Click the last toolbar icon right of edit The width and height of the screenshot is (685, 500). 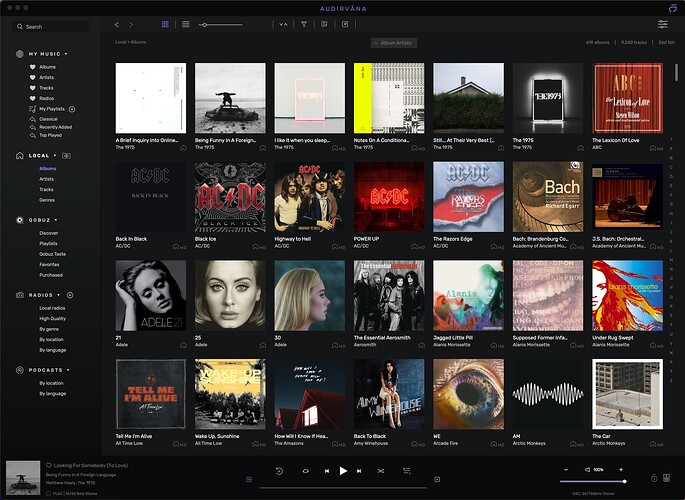pyautogui.click(x=345, y=24)
